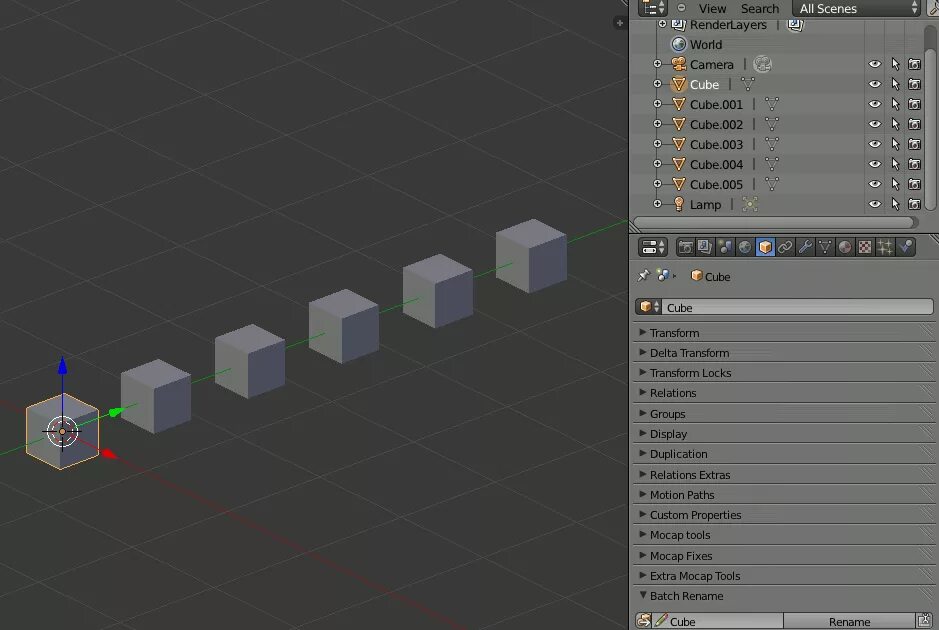The height and width of the screenshot is (630, 939).
Task: Open the Object Data triangle tab
Action: [x=825, y=247]
